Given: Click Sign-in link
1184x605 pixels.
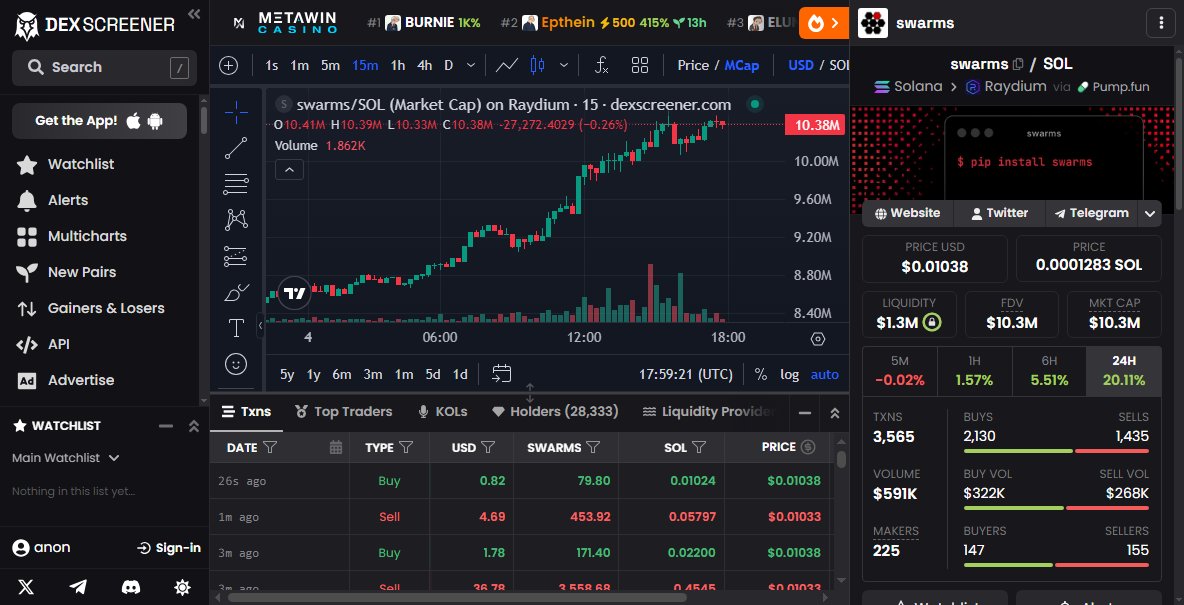Looking at the screenshot, I should [x=169, y=548].
